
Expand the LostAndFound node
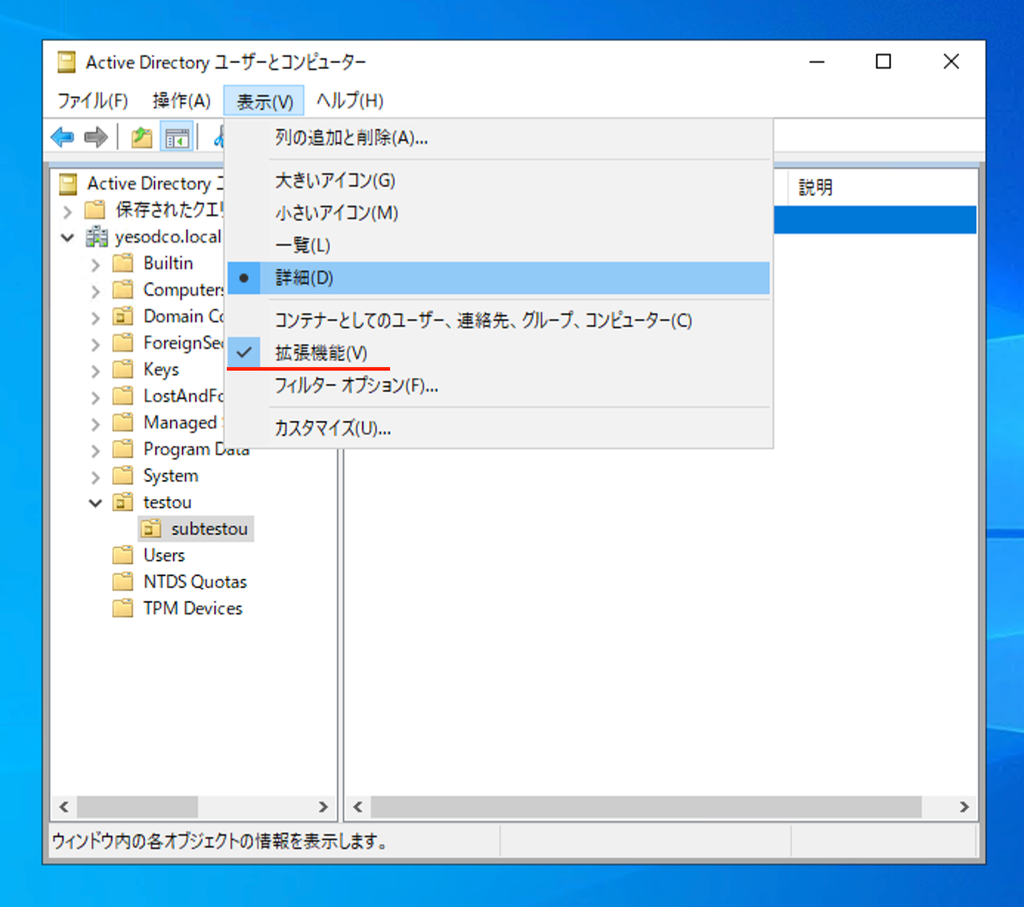point(96,398)
